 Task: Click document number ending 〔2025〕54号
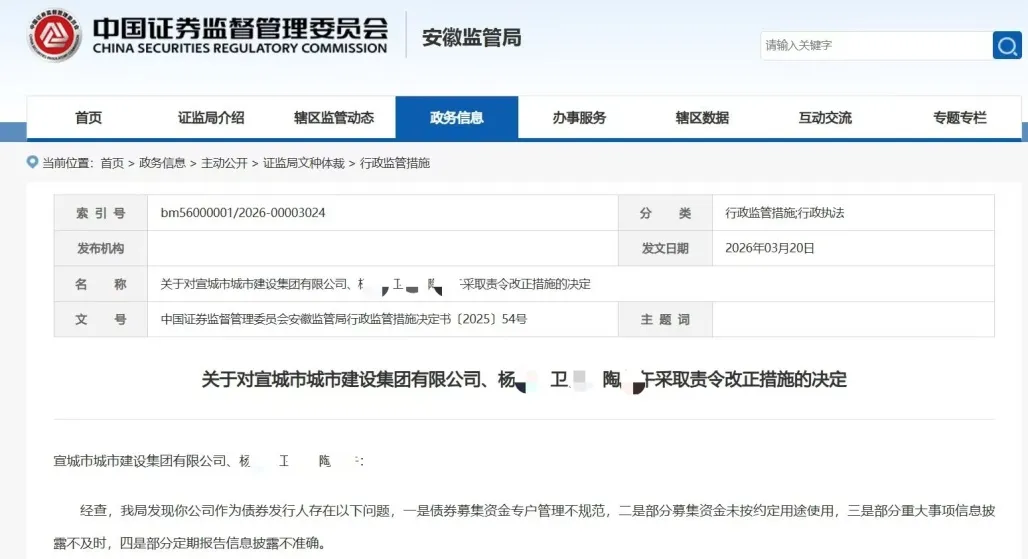(344, 319)
